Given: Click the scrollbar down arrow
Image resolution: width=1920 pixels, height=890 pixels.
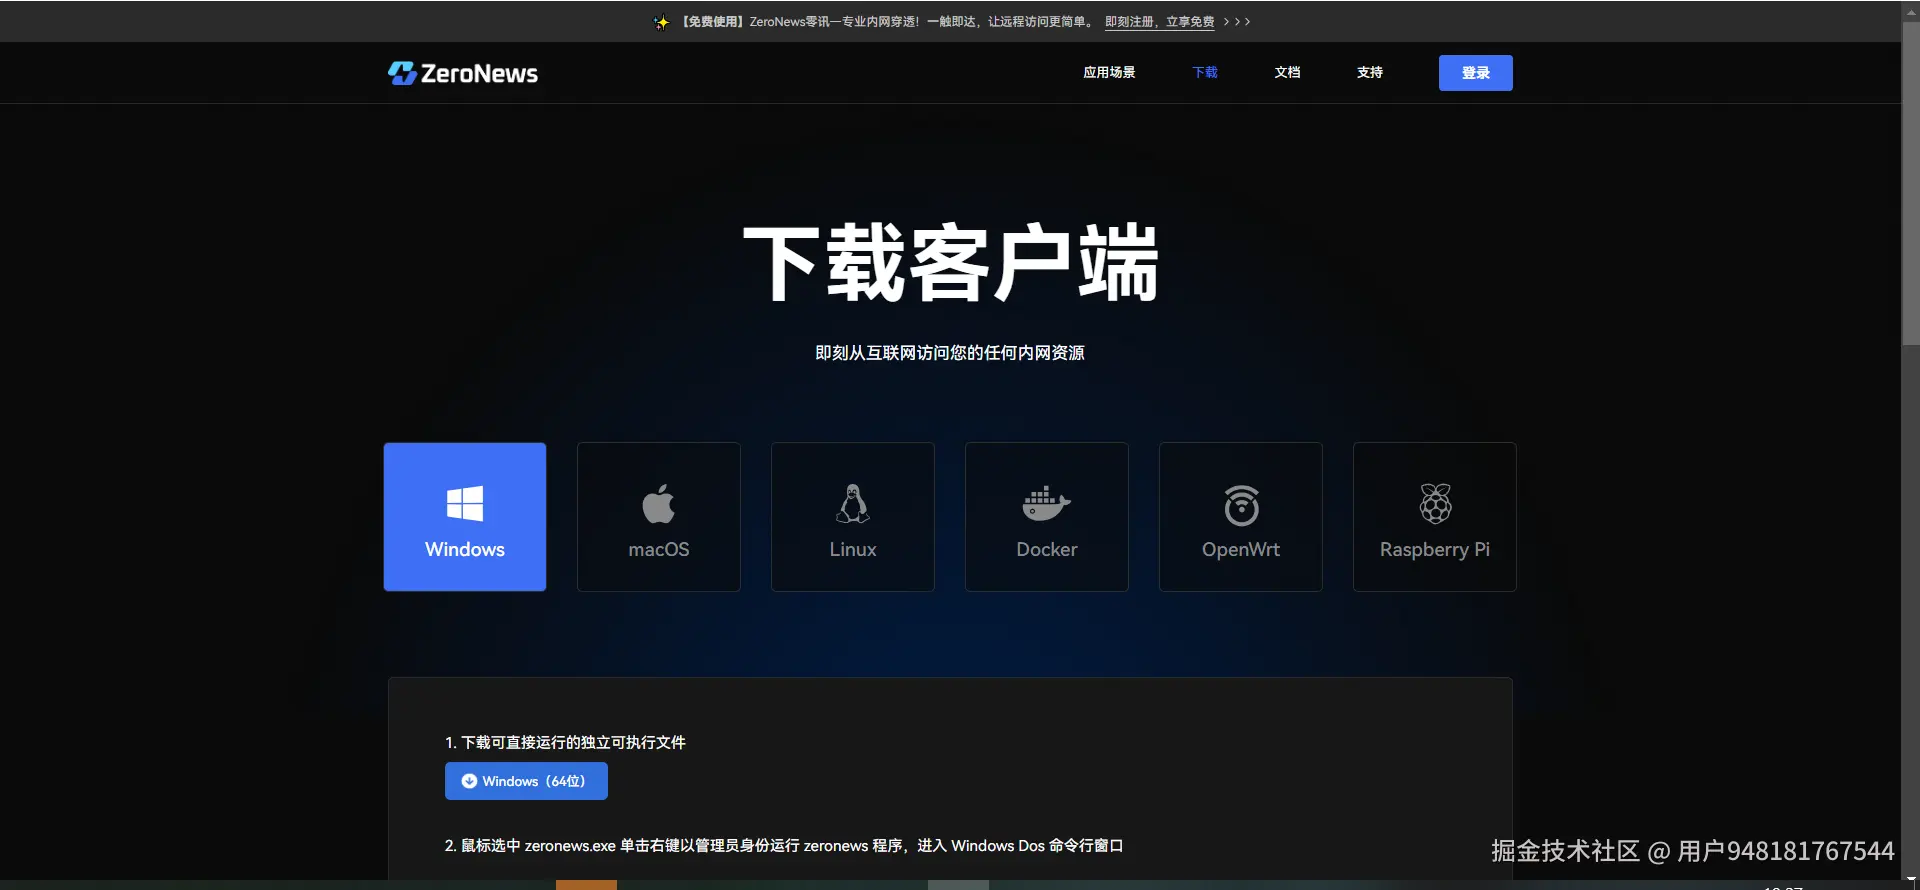Looking at the screenshot, I should coord(1910,882).
